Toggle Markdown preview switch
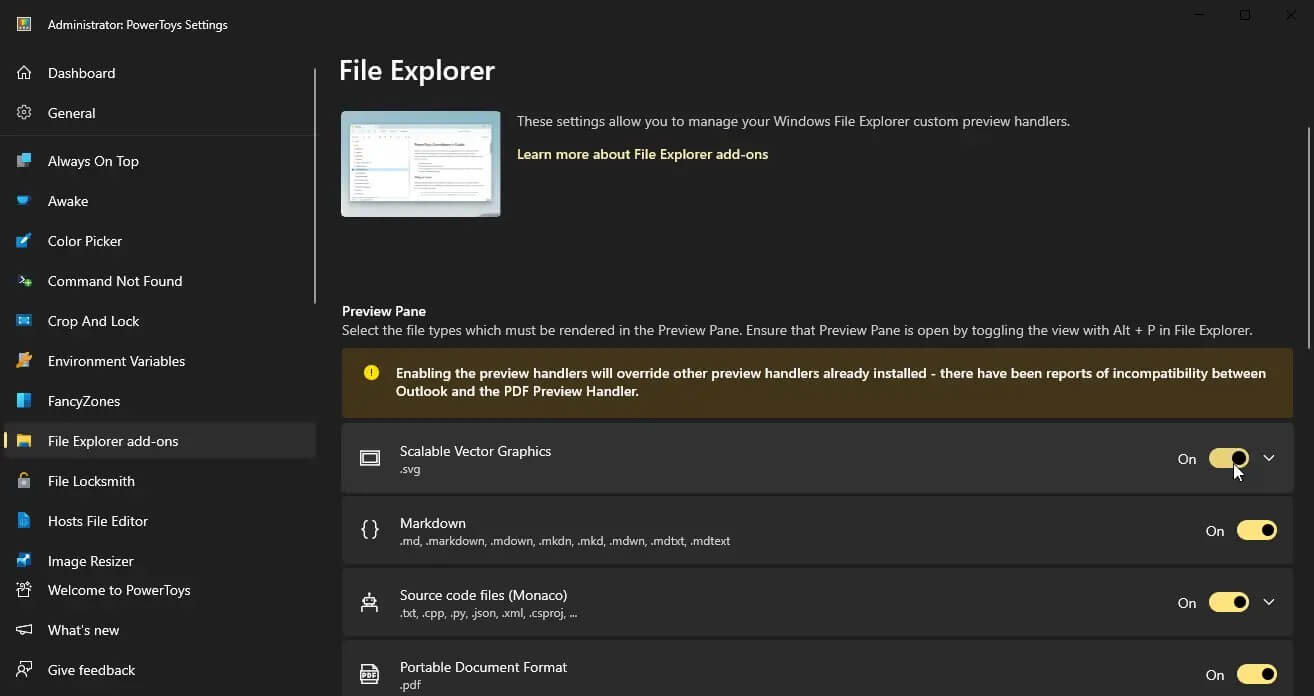The image size is (1314, 696). (x=1257, y=530)
